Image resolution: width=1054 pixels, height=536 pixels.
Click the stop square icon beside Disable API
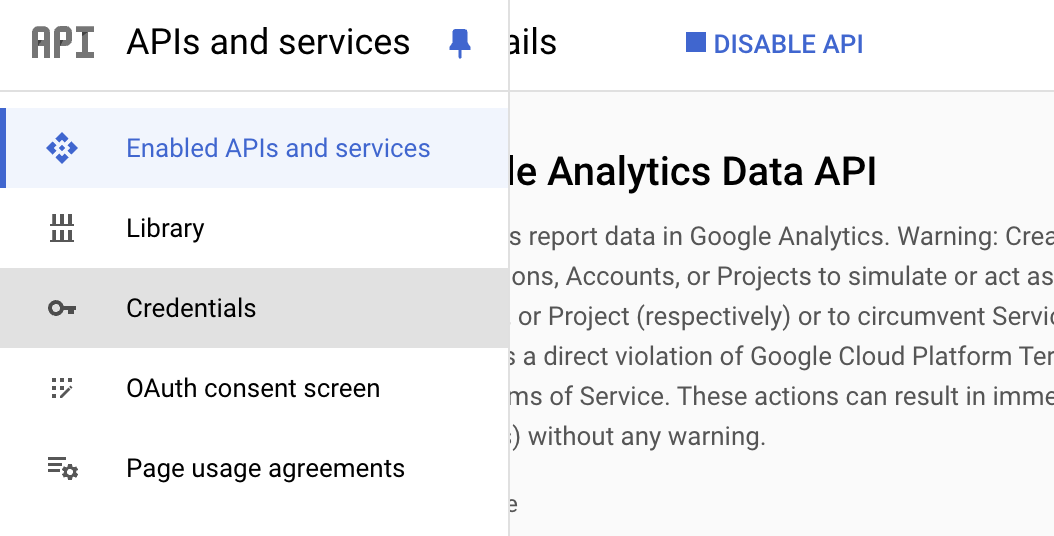click(696, 42)
